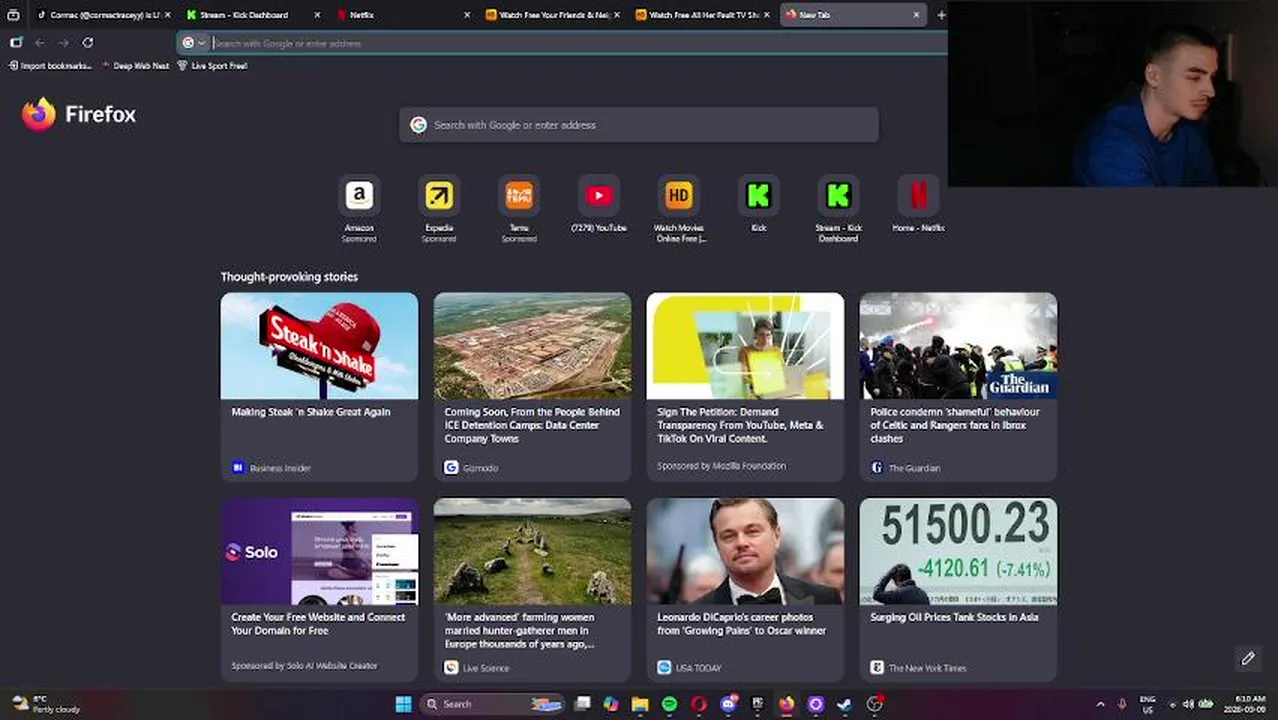Click the stock ticker 51500.23 thumbnail
The height and width of the screenshot is (720, 1278).
[x=958, y=551]
